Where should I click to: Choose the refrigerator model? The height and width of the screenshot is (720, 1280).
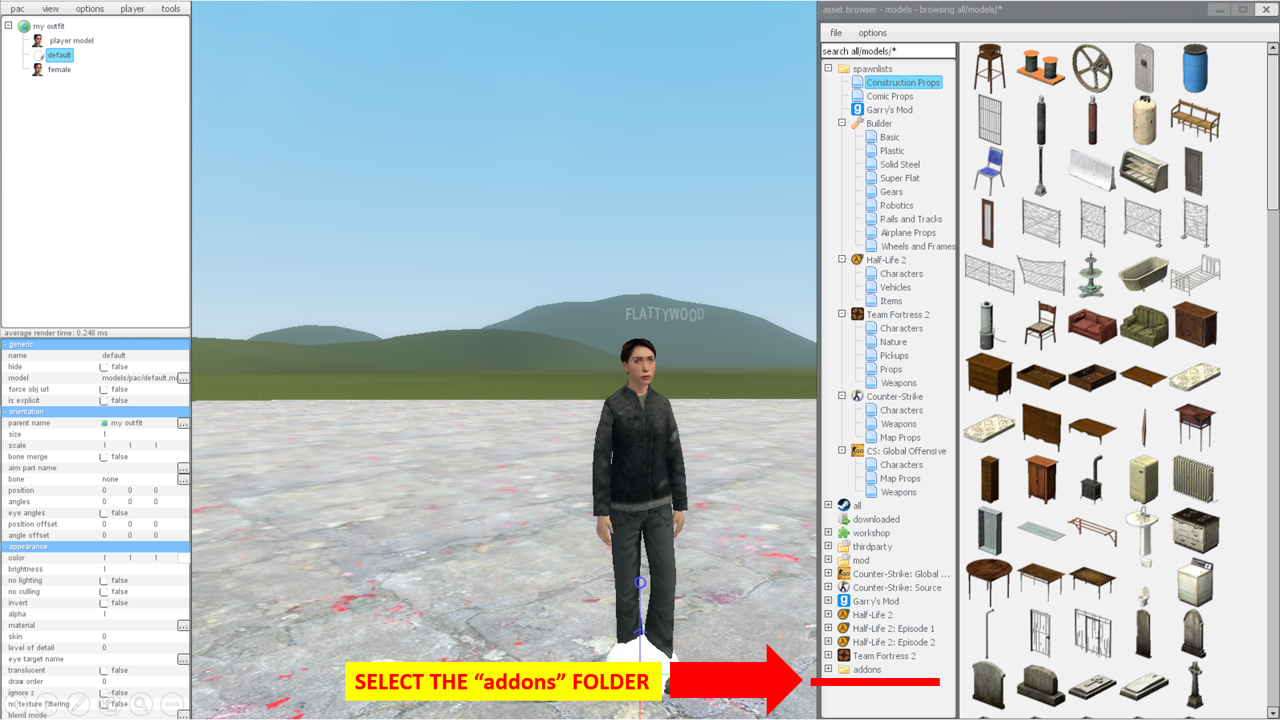pos(1144,480)
